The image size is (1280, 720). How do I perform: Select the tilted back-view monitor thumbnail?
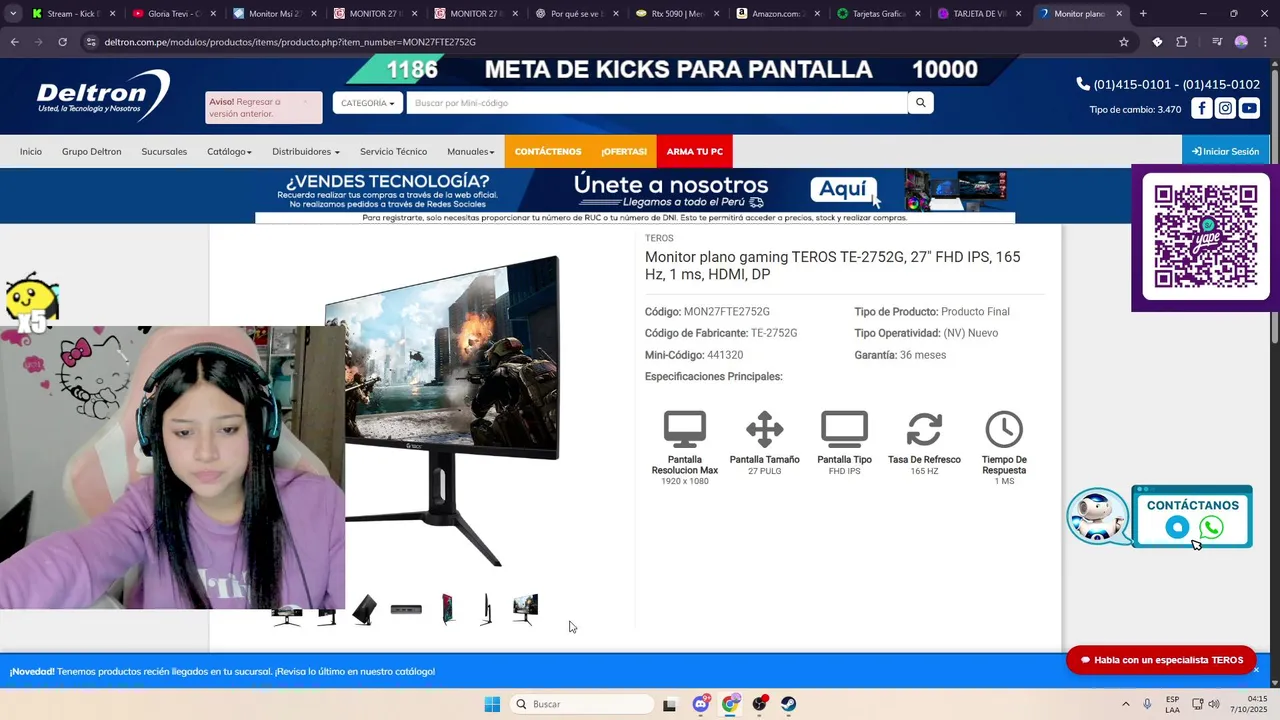[365, 609]
